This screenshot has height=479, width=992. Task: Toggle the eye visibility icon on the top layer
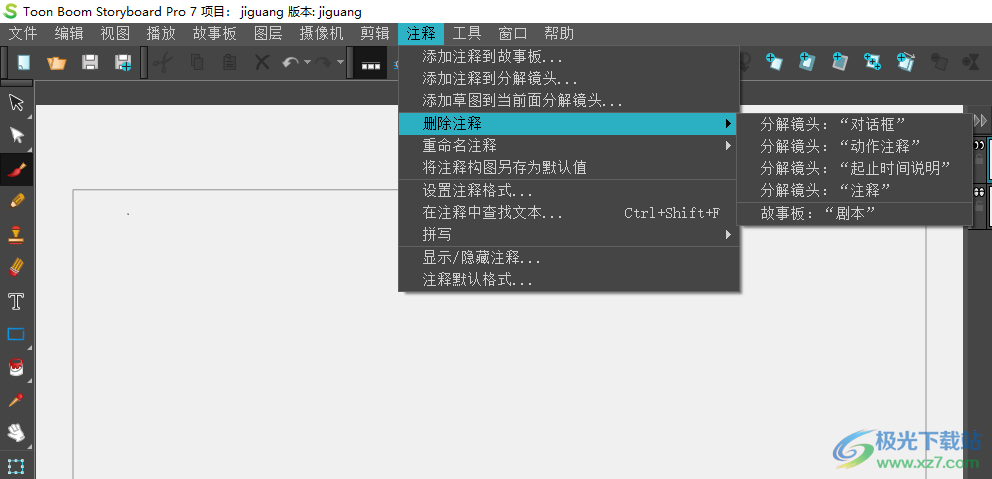979,144
